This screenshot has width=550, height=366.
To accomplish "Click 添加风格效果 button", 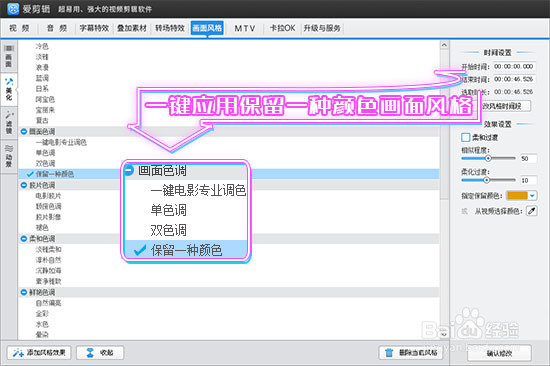I will tap(39, 353).
